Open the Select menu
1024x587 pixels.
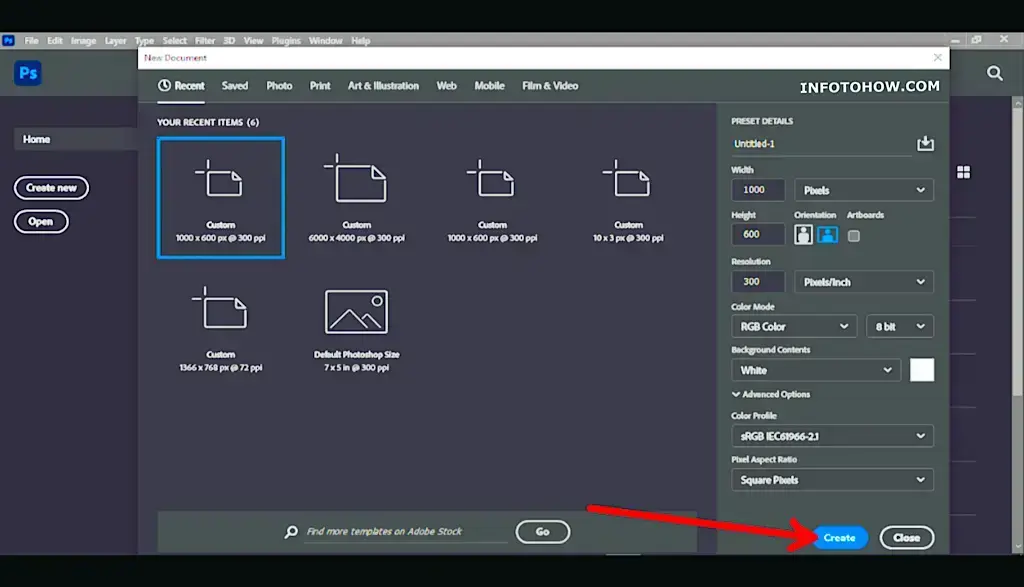point(174,40)
